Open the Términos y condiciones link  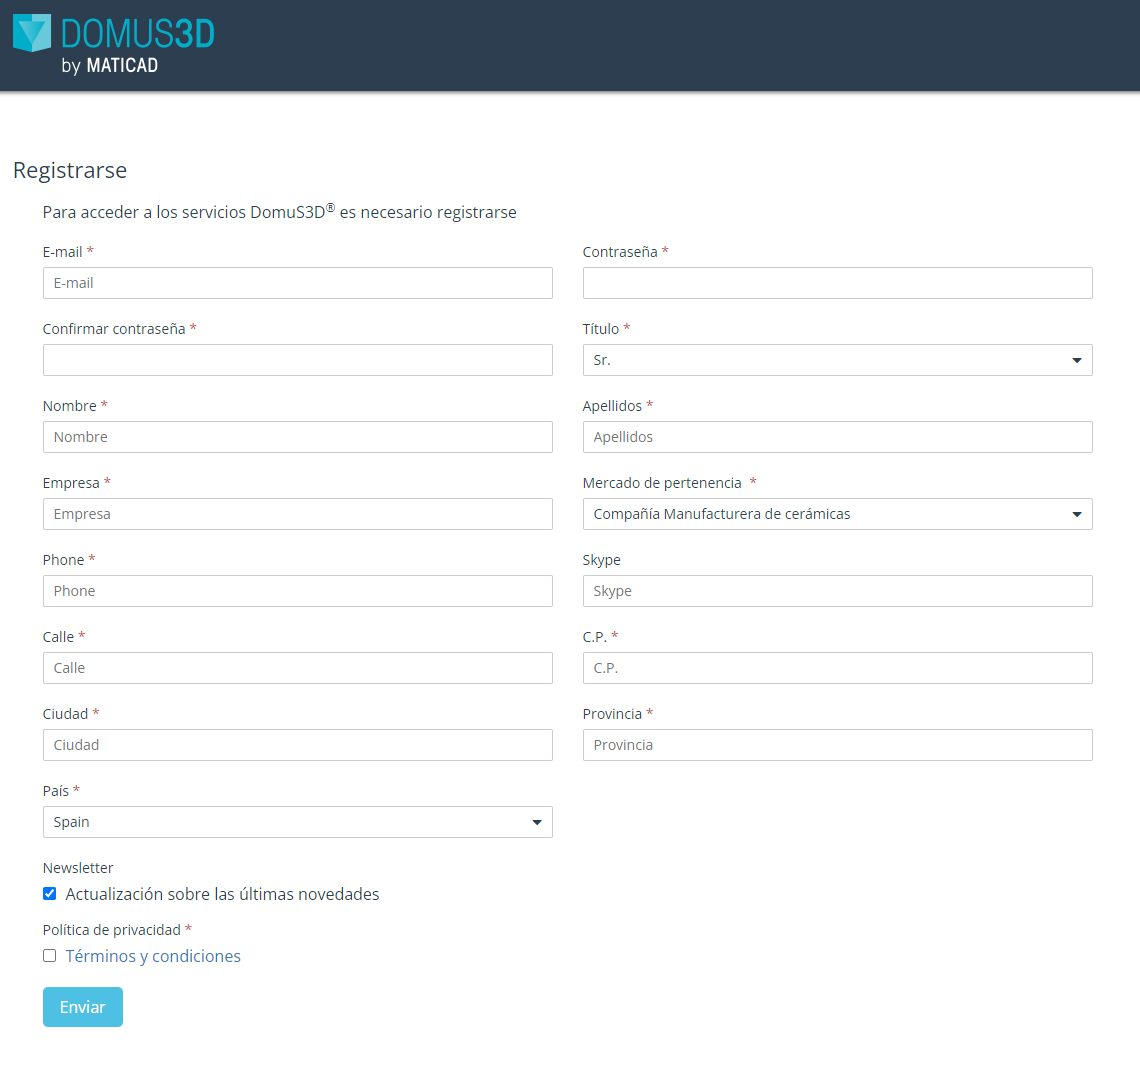153,956
